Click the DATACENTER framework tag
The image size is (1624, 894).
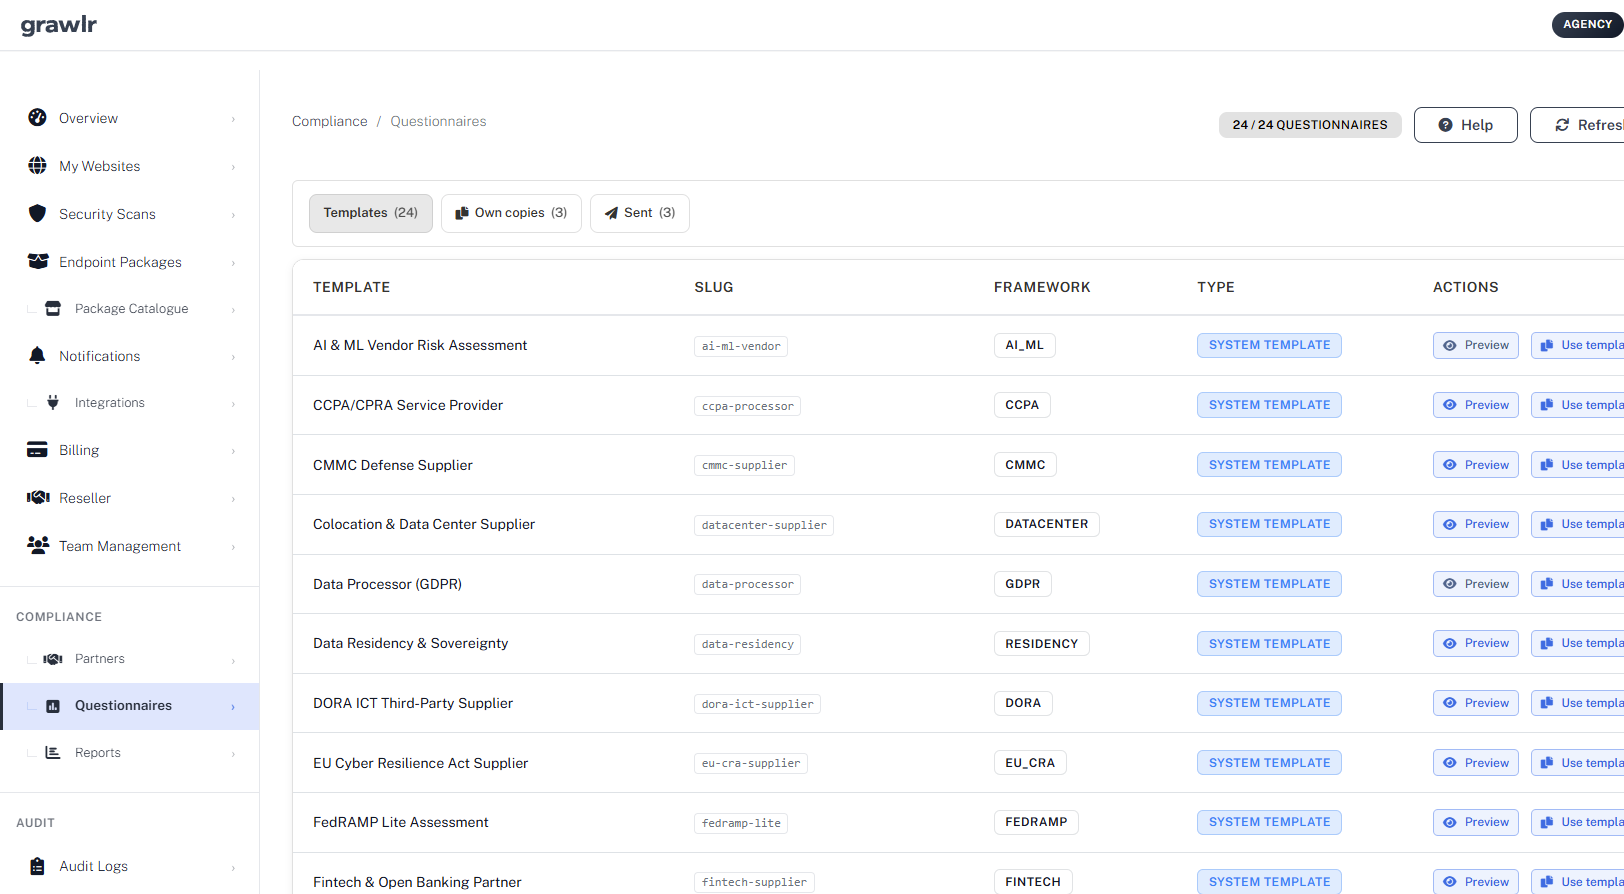click(x=1047, y=524)
